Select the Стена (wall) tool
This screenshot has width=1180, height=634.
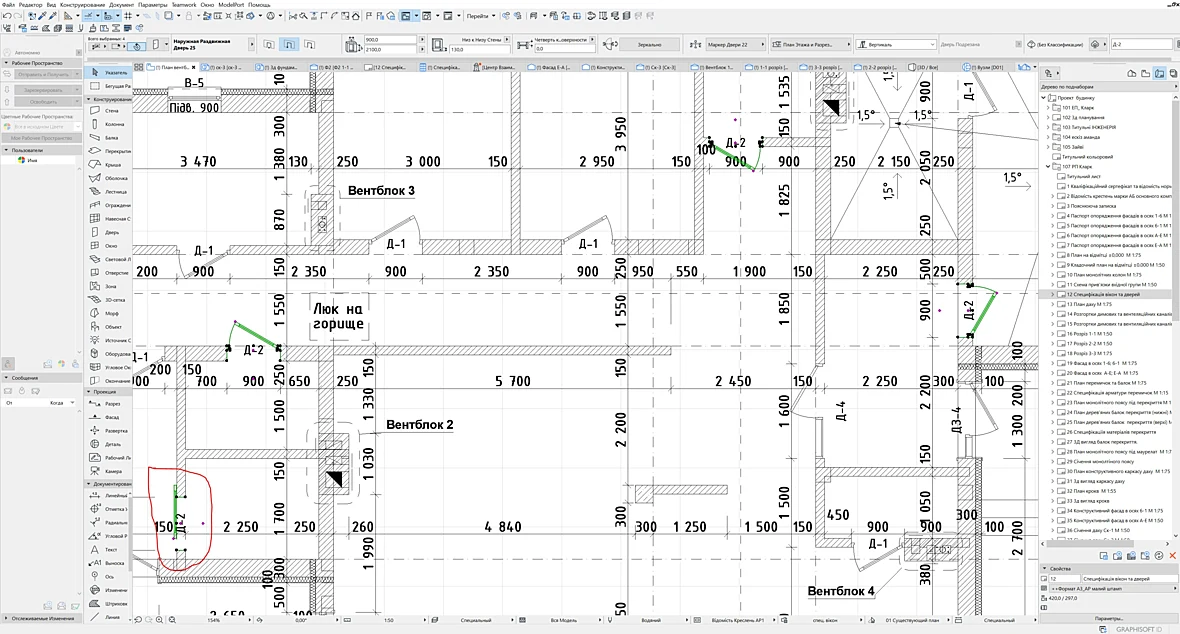[109, 111]
